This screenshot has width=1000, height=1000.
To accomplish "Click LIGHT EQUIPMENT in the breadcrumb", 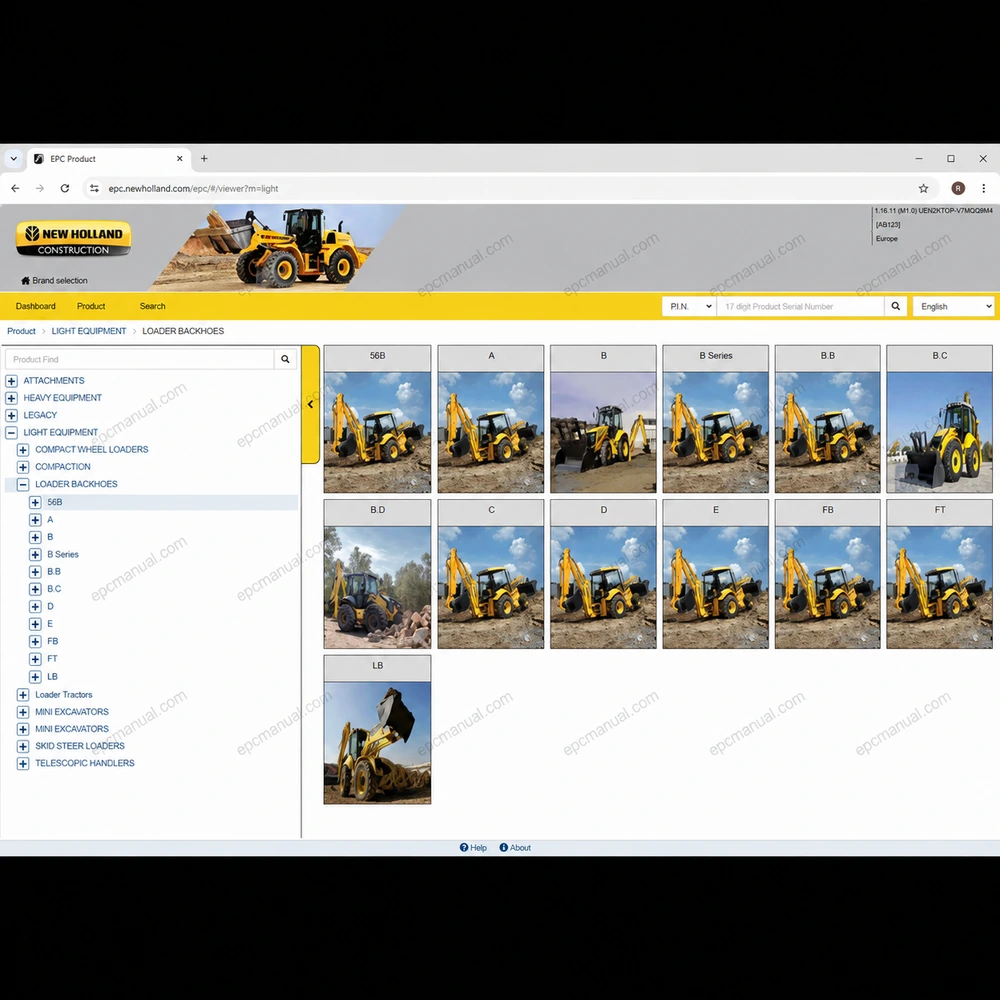I will 89,331.
